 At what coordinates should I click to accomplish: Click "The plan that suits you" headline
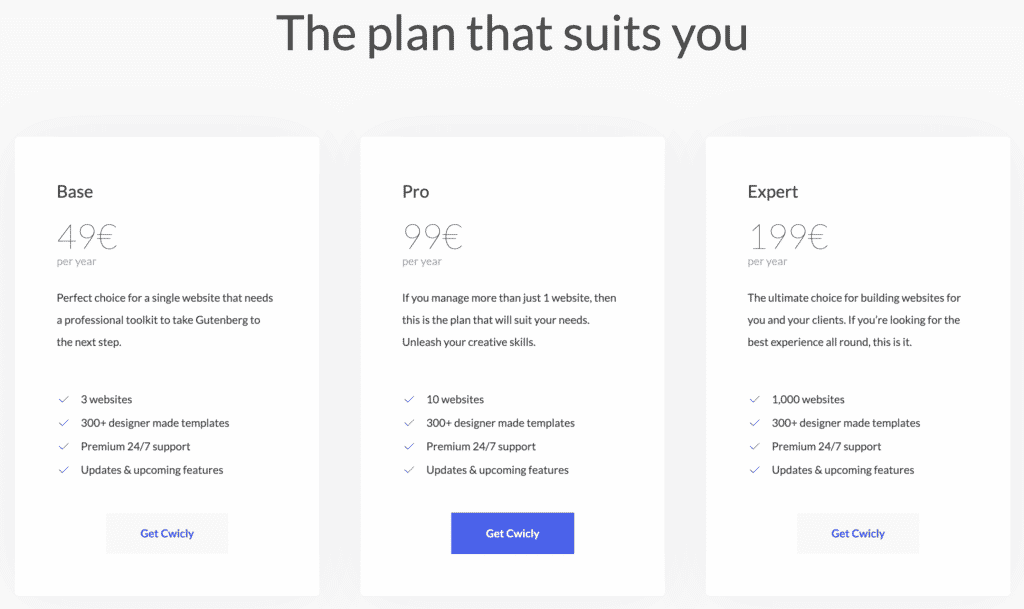[x=512, y=34]
